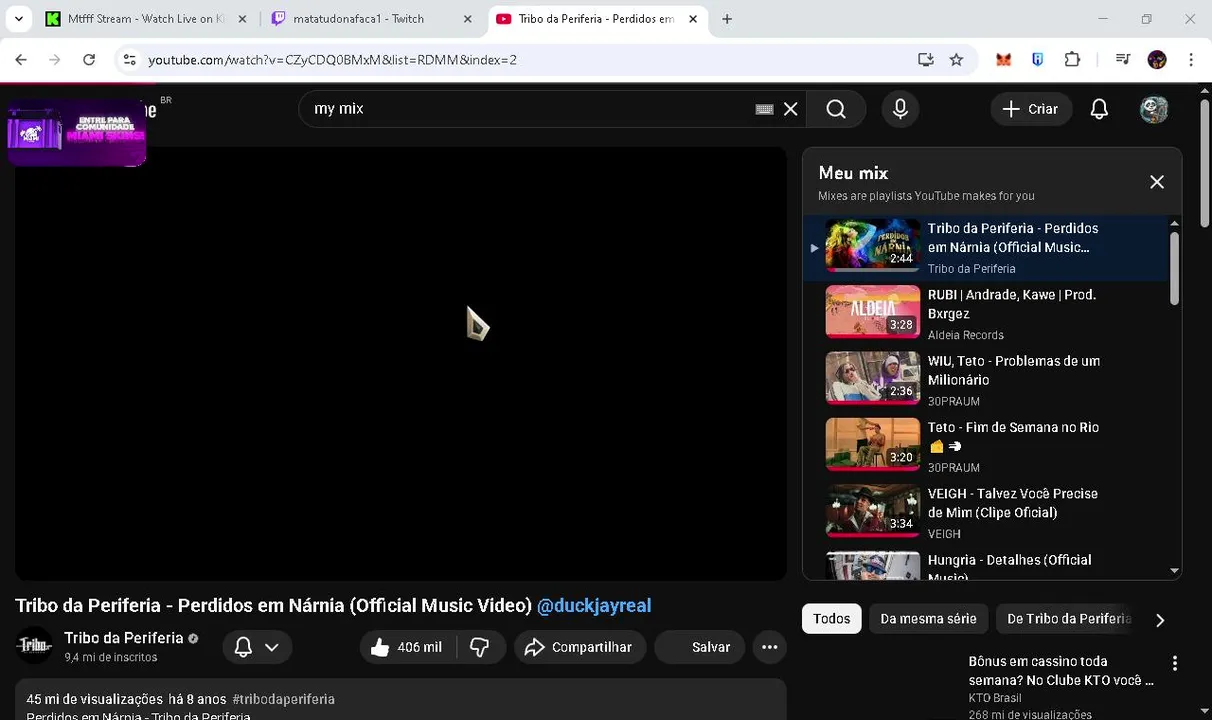Bookmark this page with the star icon
This screenshot has height=720, width=1212.
point(956,60)
